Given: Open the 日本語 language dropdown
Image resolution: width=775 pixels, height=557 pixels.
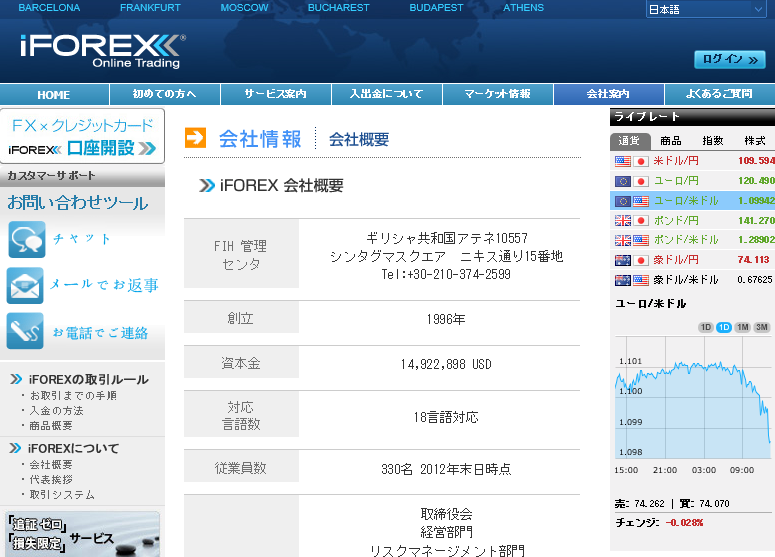Looking at the screenshot, I should pyautogui.click(x=706, y=10).
